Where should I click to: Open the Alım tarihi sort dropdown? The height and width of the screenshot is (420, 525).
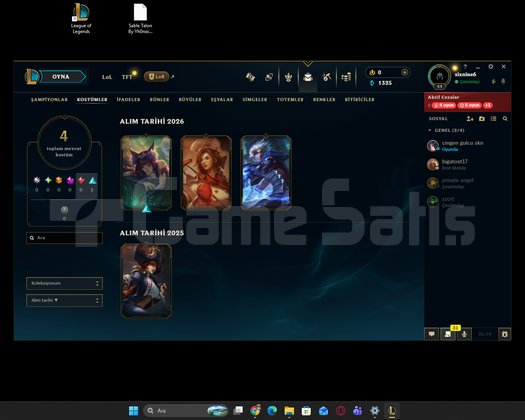[64, 300]
